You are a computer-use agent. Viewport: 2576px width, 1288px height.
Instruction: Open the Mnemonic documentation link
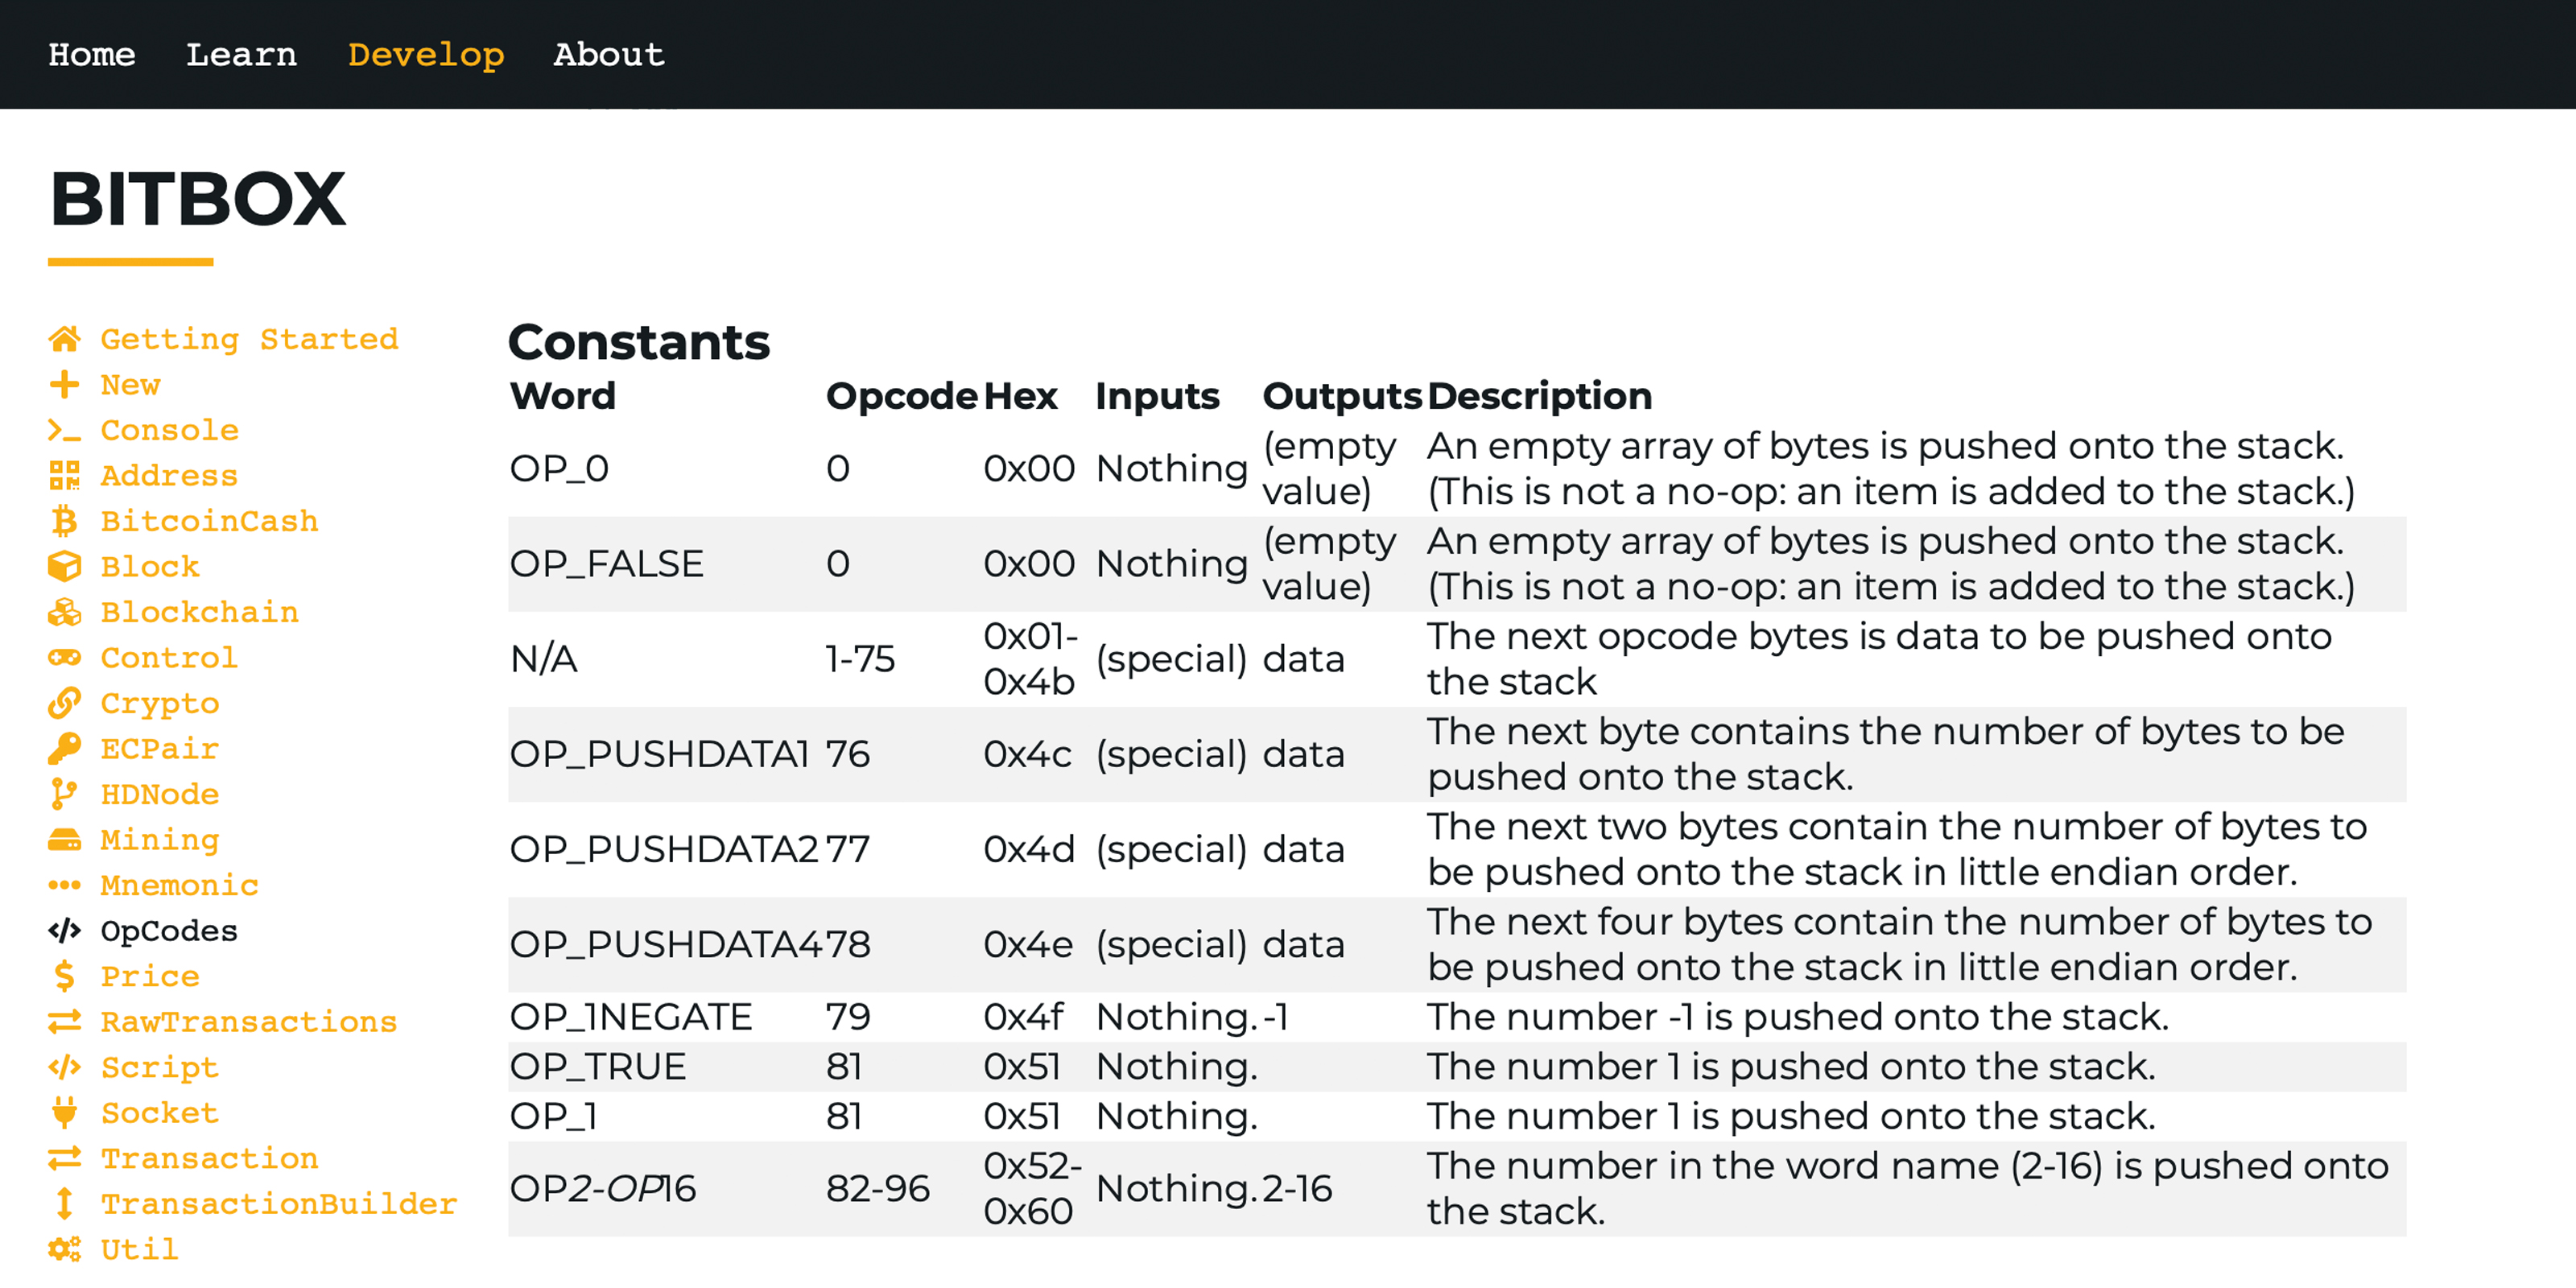tap(180, 885)
